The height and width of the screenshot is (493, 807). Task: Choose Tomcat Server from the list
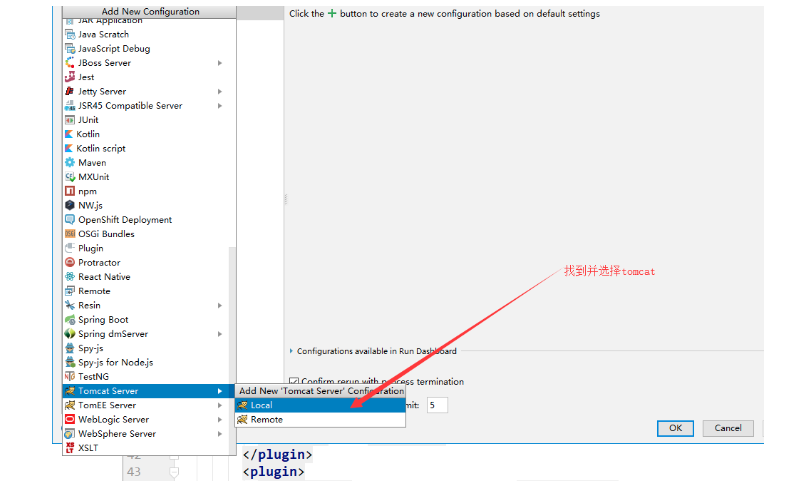coord(149,391)
